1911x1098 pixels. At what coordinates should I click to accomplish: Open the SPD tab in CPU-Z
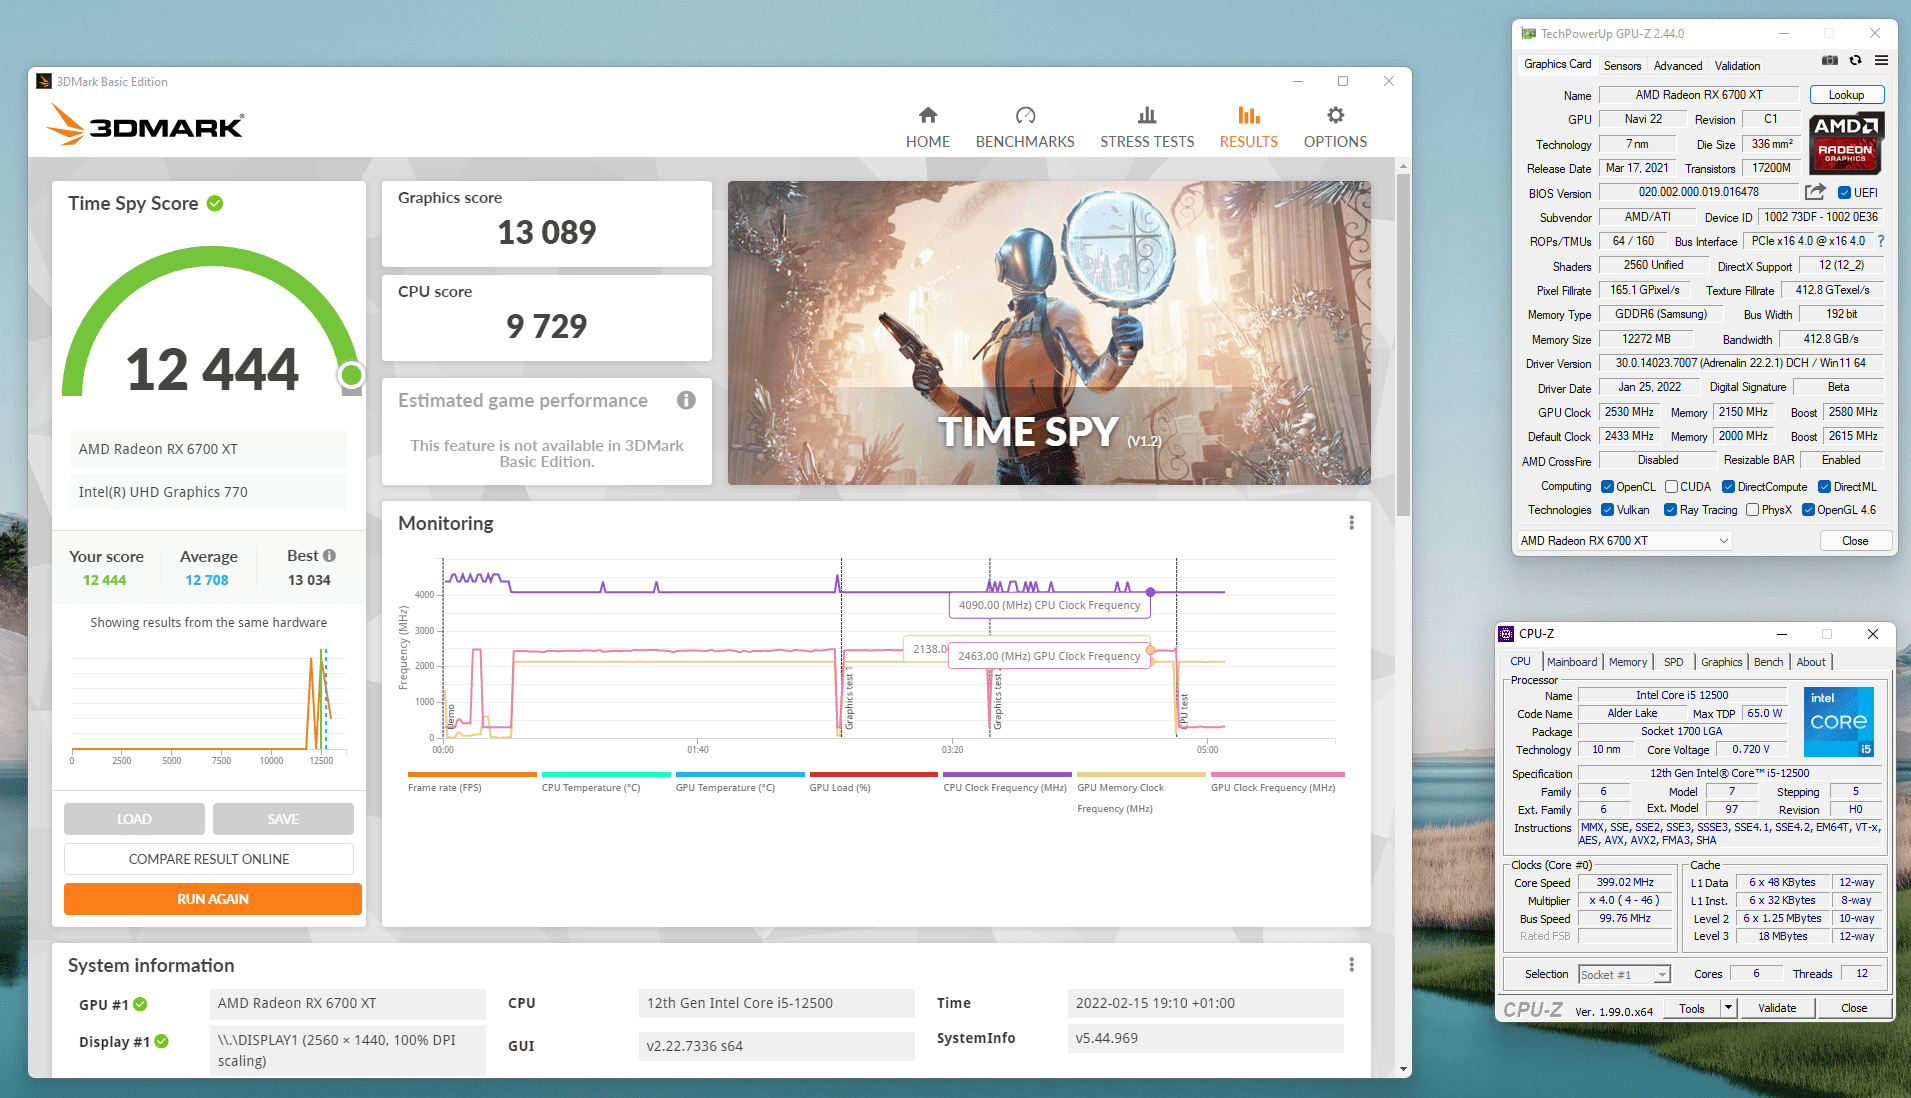coord(1674,662)
